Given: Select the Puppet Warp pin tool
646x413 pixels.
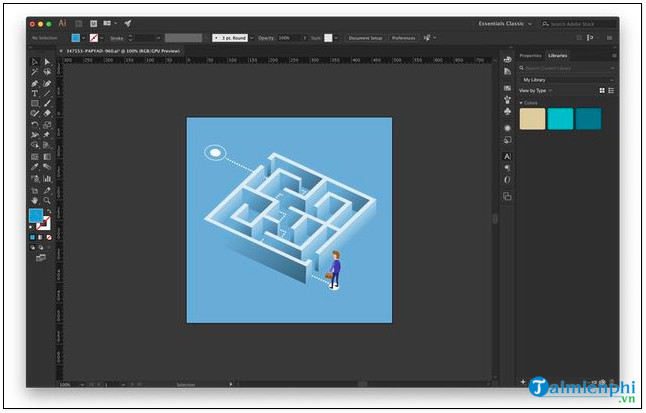Looking at the screenshot, I should [x=47, y=135].
